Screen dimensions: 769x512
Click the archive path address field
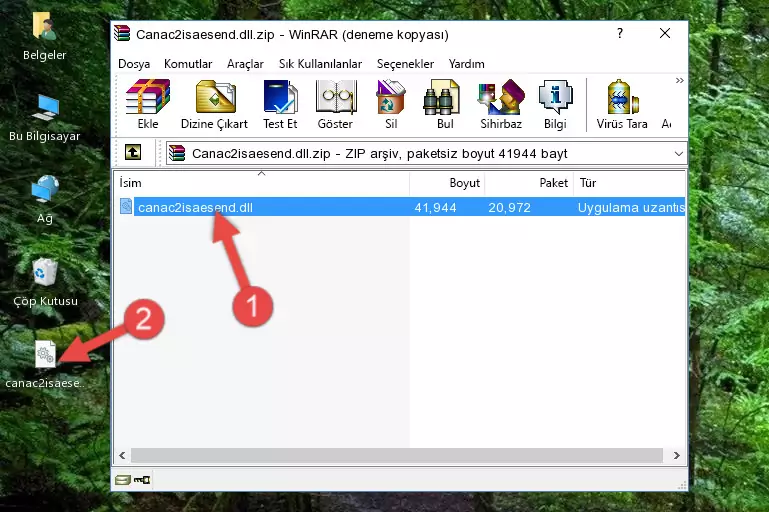[426, 154]
